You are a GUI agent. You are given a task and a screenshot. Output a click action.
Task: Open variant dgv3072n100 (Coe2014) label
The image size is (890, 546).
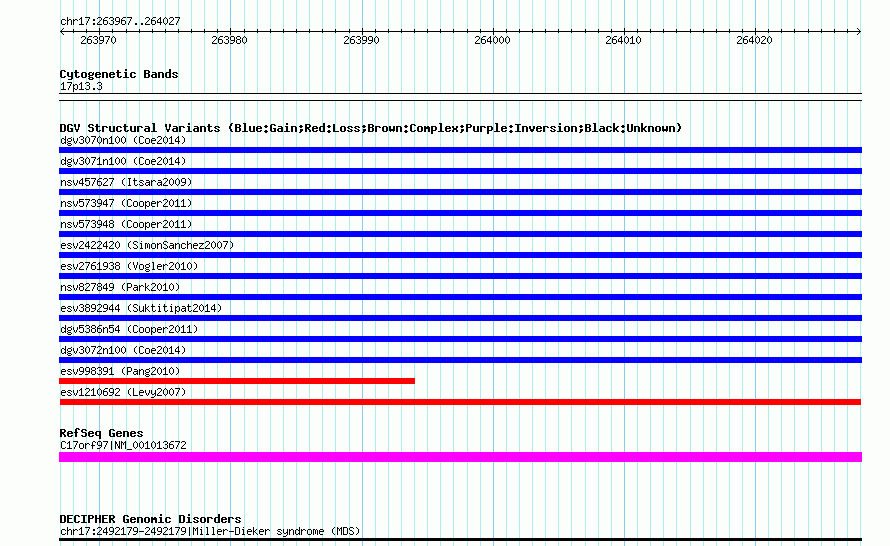123,350
